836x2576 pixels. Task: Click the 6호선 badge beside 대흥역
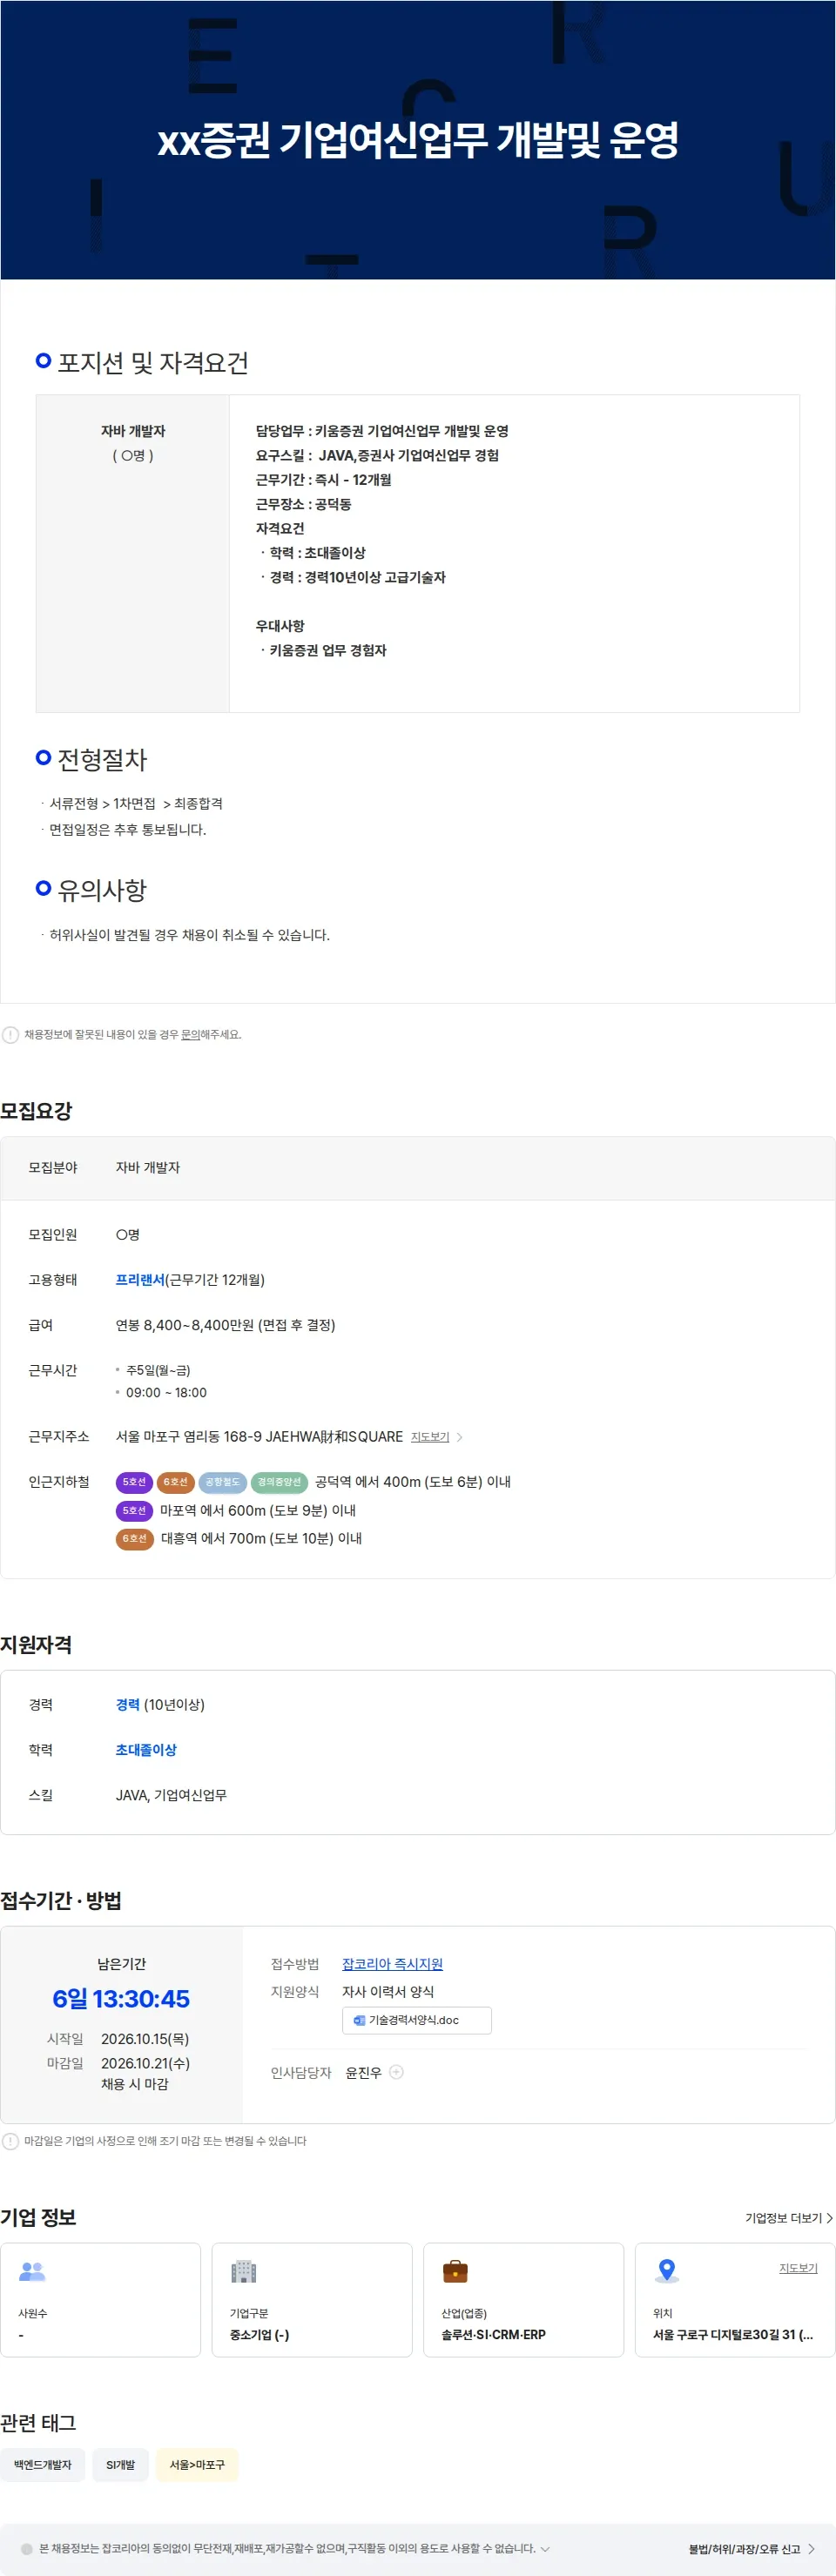(x=134, y=1538)
